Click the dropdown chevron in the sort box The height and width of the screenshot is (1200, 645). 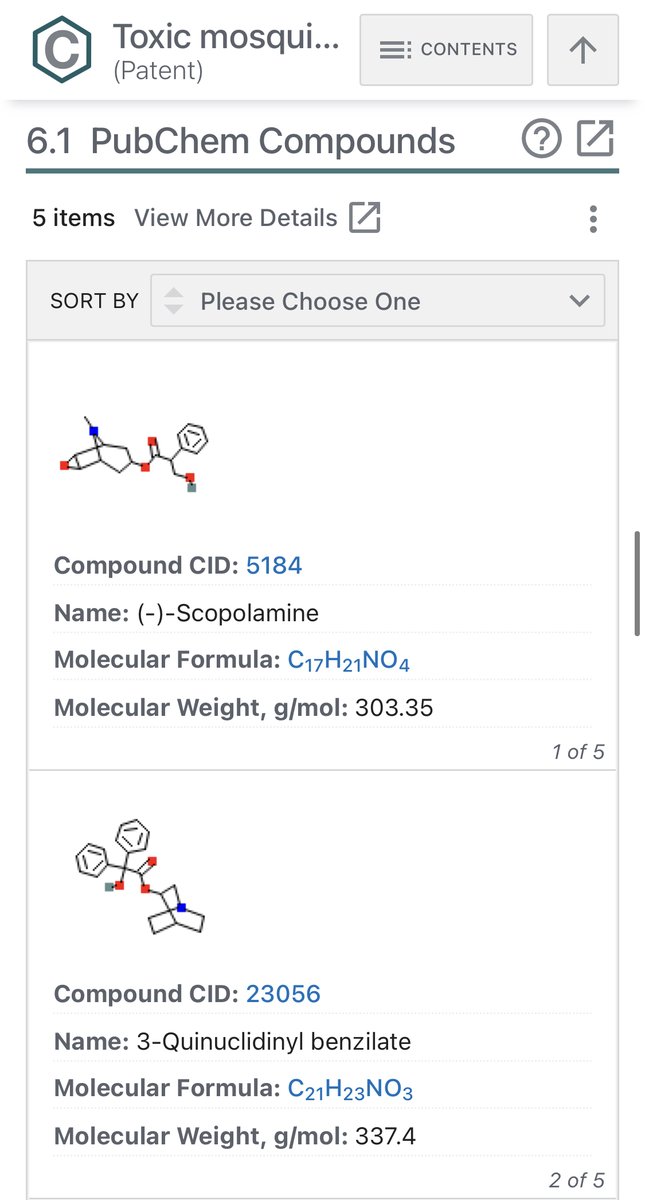[x=578, y=301]
